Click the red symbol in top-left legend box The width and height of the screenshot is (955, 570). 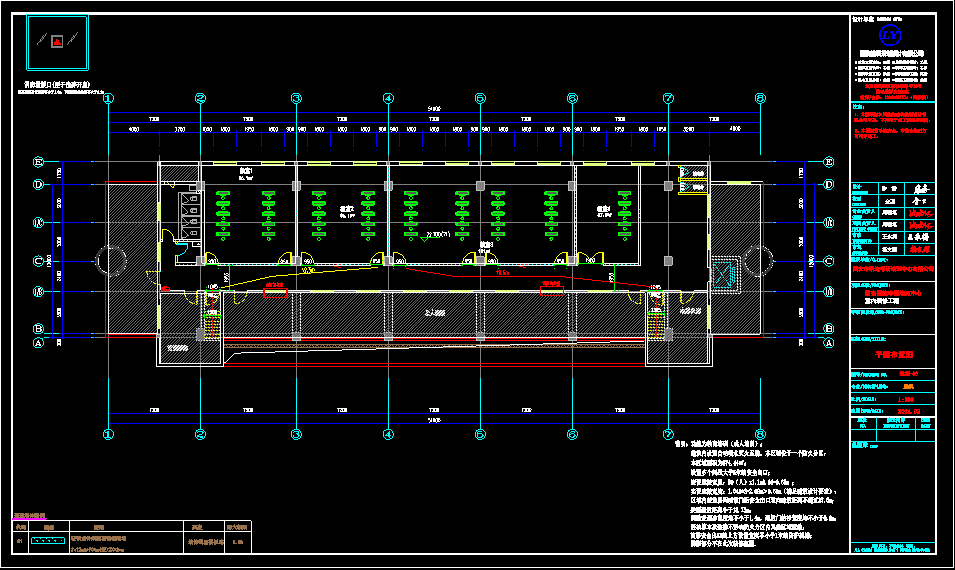tap(58, 41)
